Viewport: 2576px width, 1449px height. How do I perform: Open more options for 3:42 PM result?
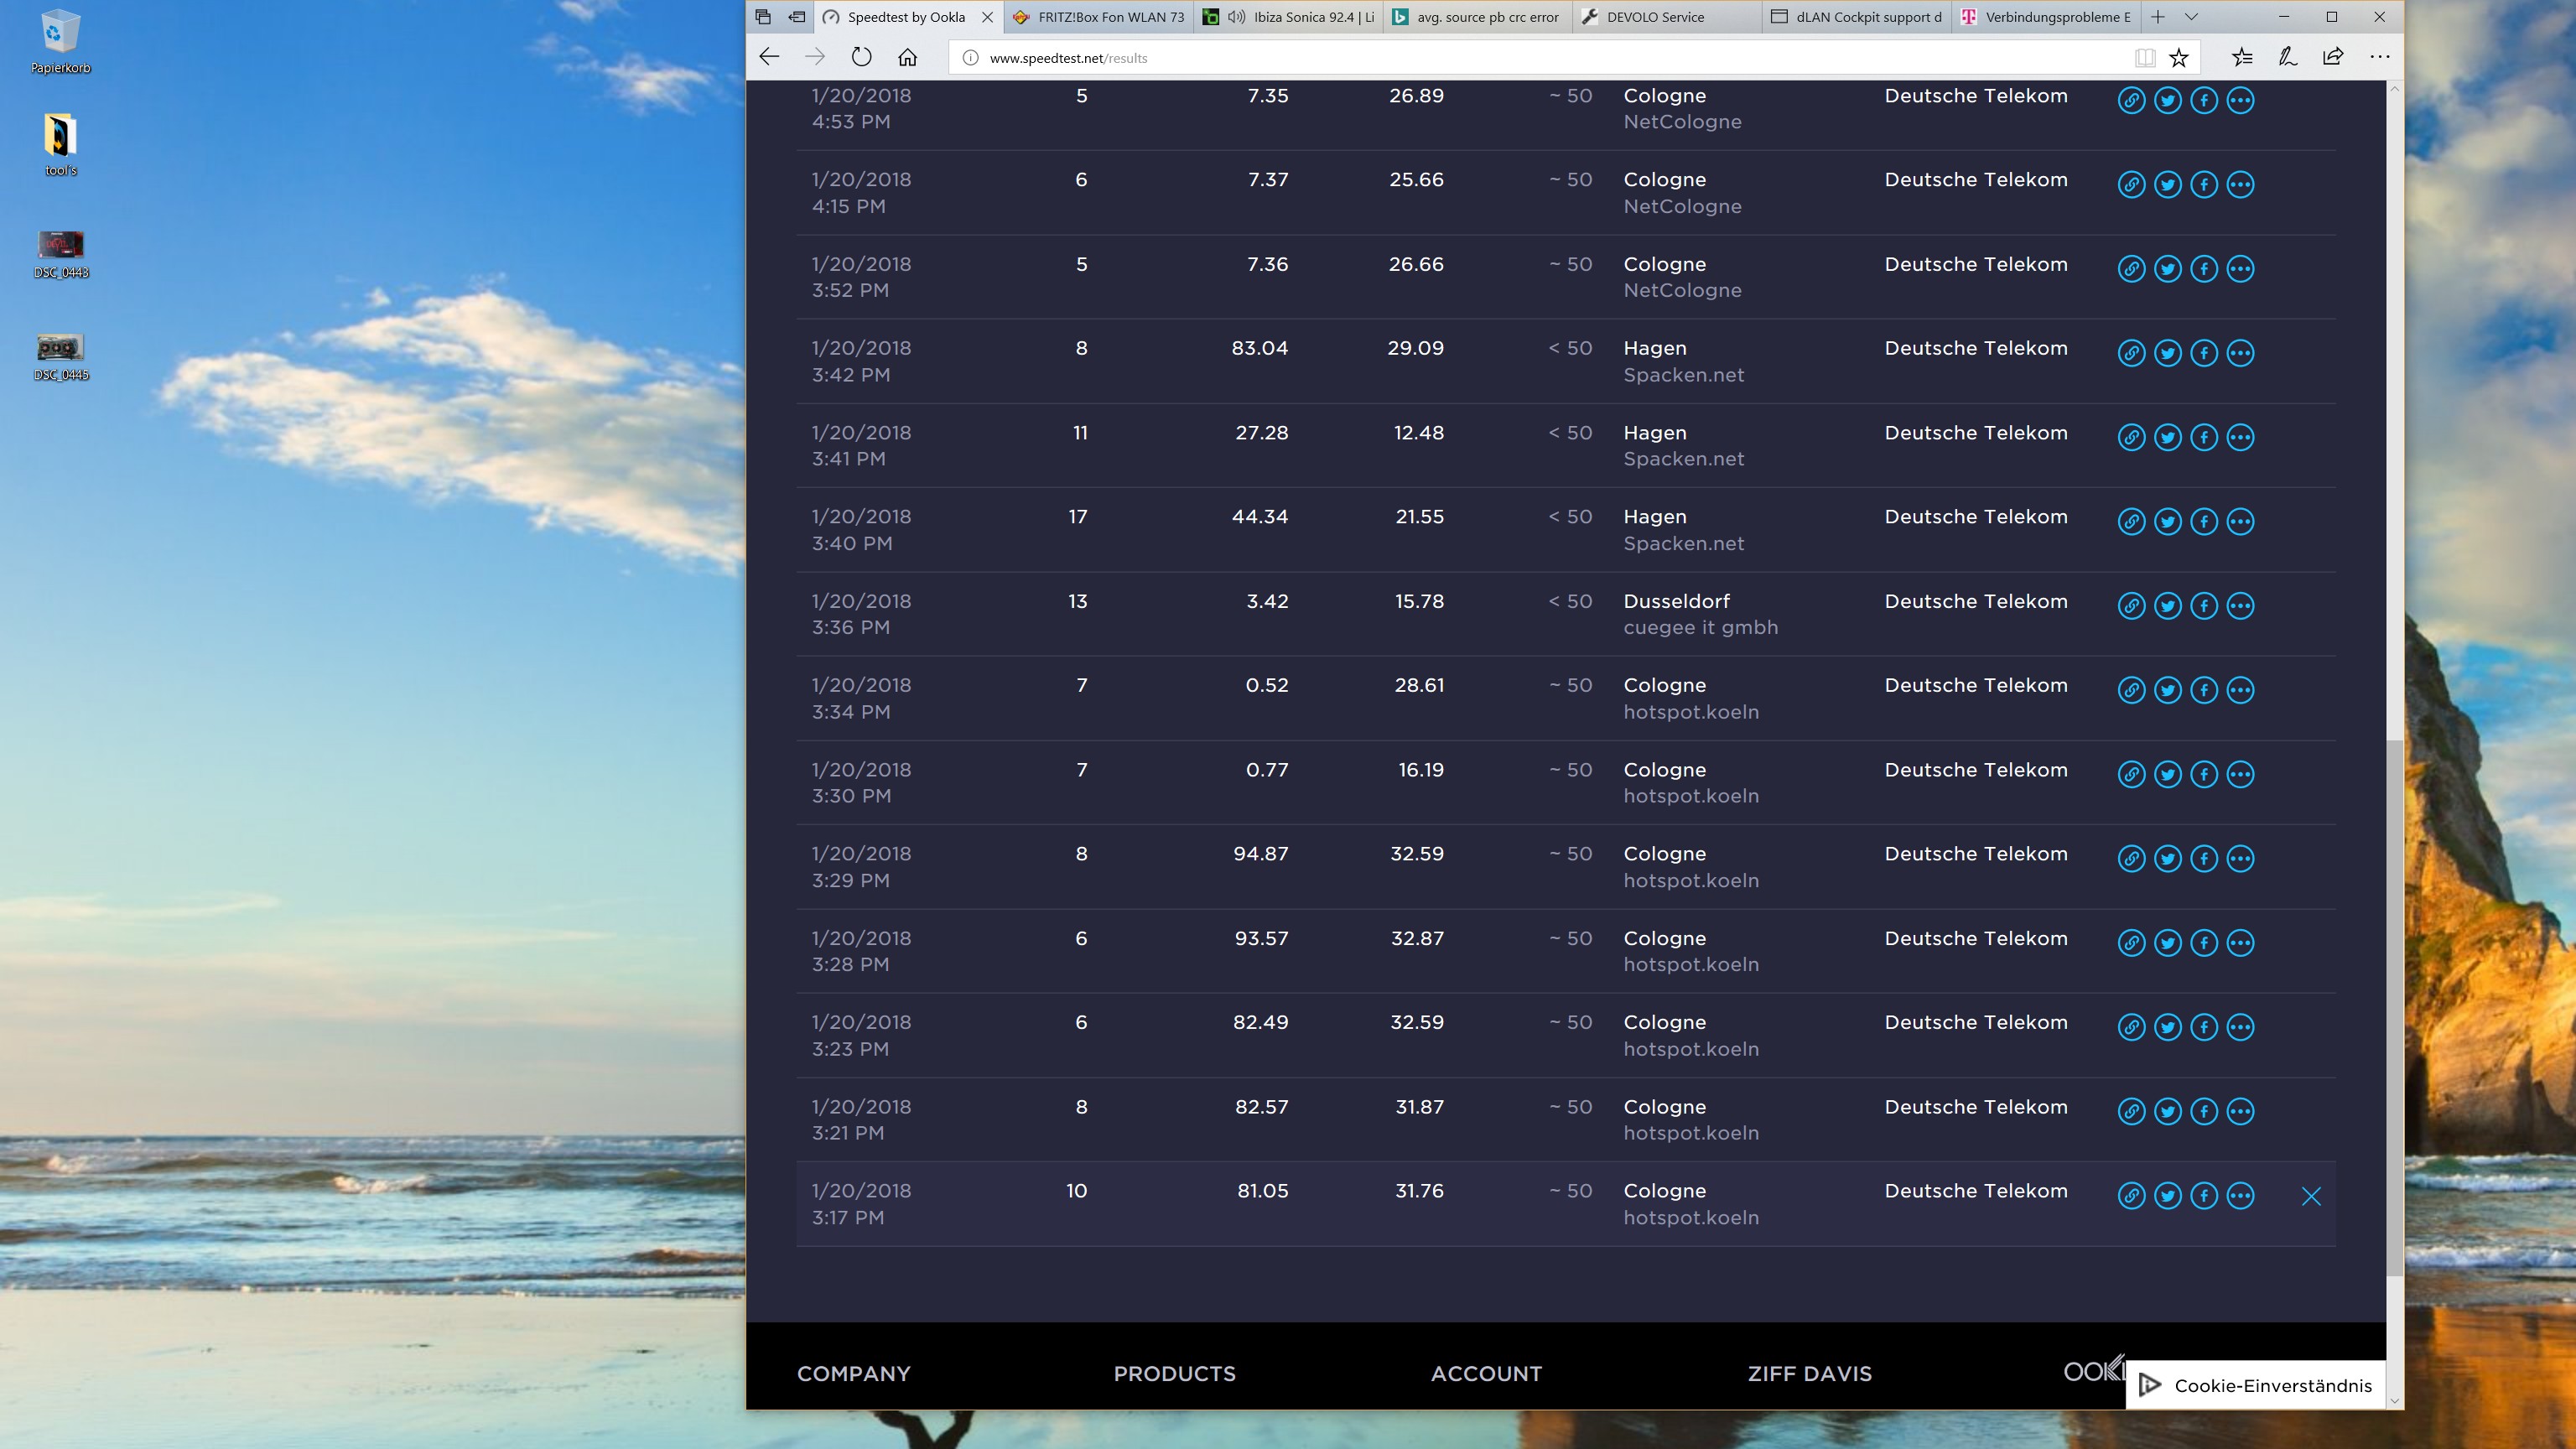point(2241,353)
